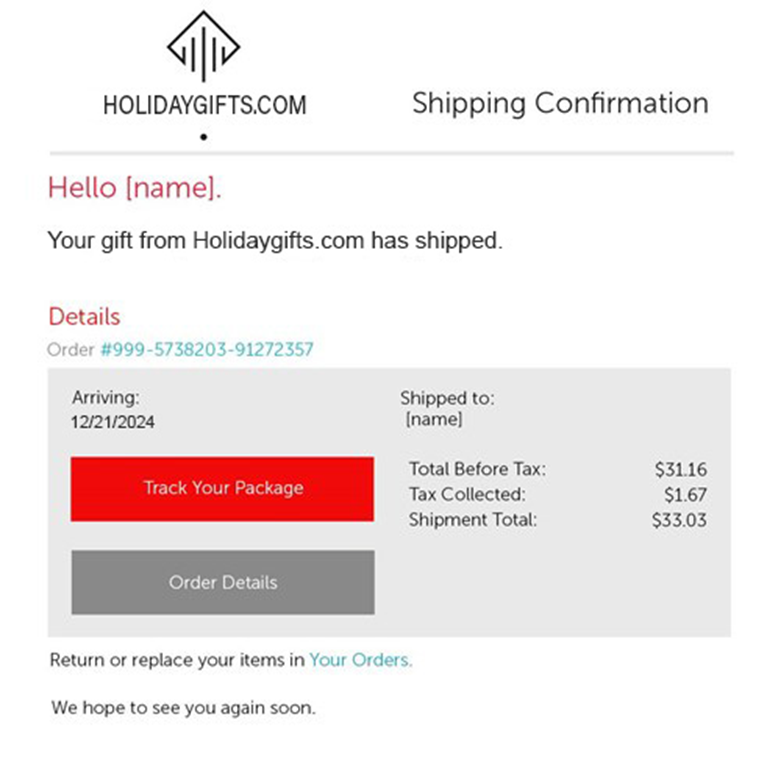Click the $1.67 tax amount
Screen dimensions: 781x781
[685, 494]
